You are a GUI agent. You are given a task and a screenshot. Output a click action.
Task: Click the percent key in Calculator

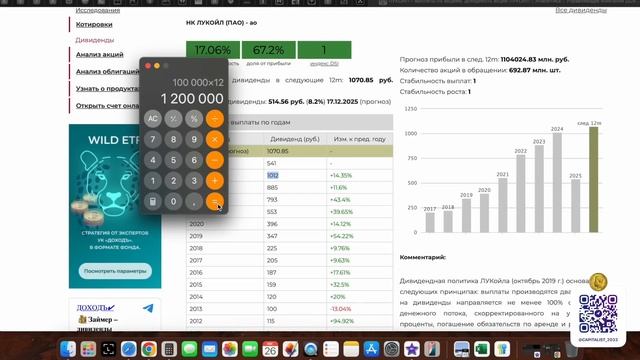click(194, 119)
